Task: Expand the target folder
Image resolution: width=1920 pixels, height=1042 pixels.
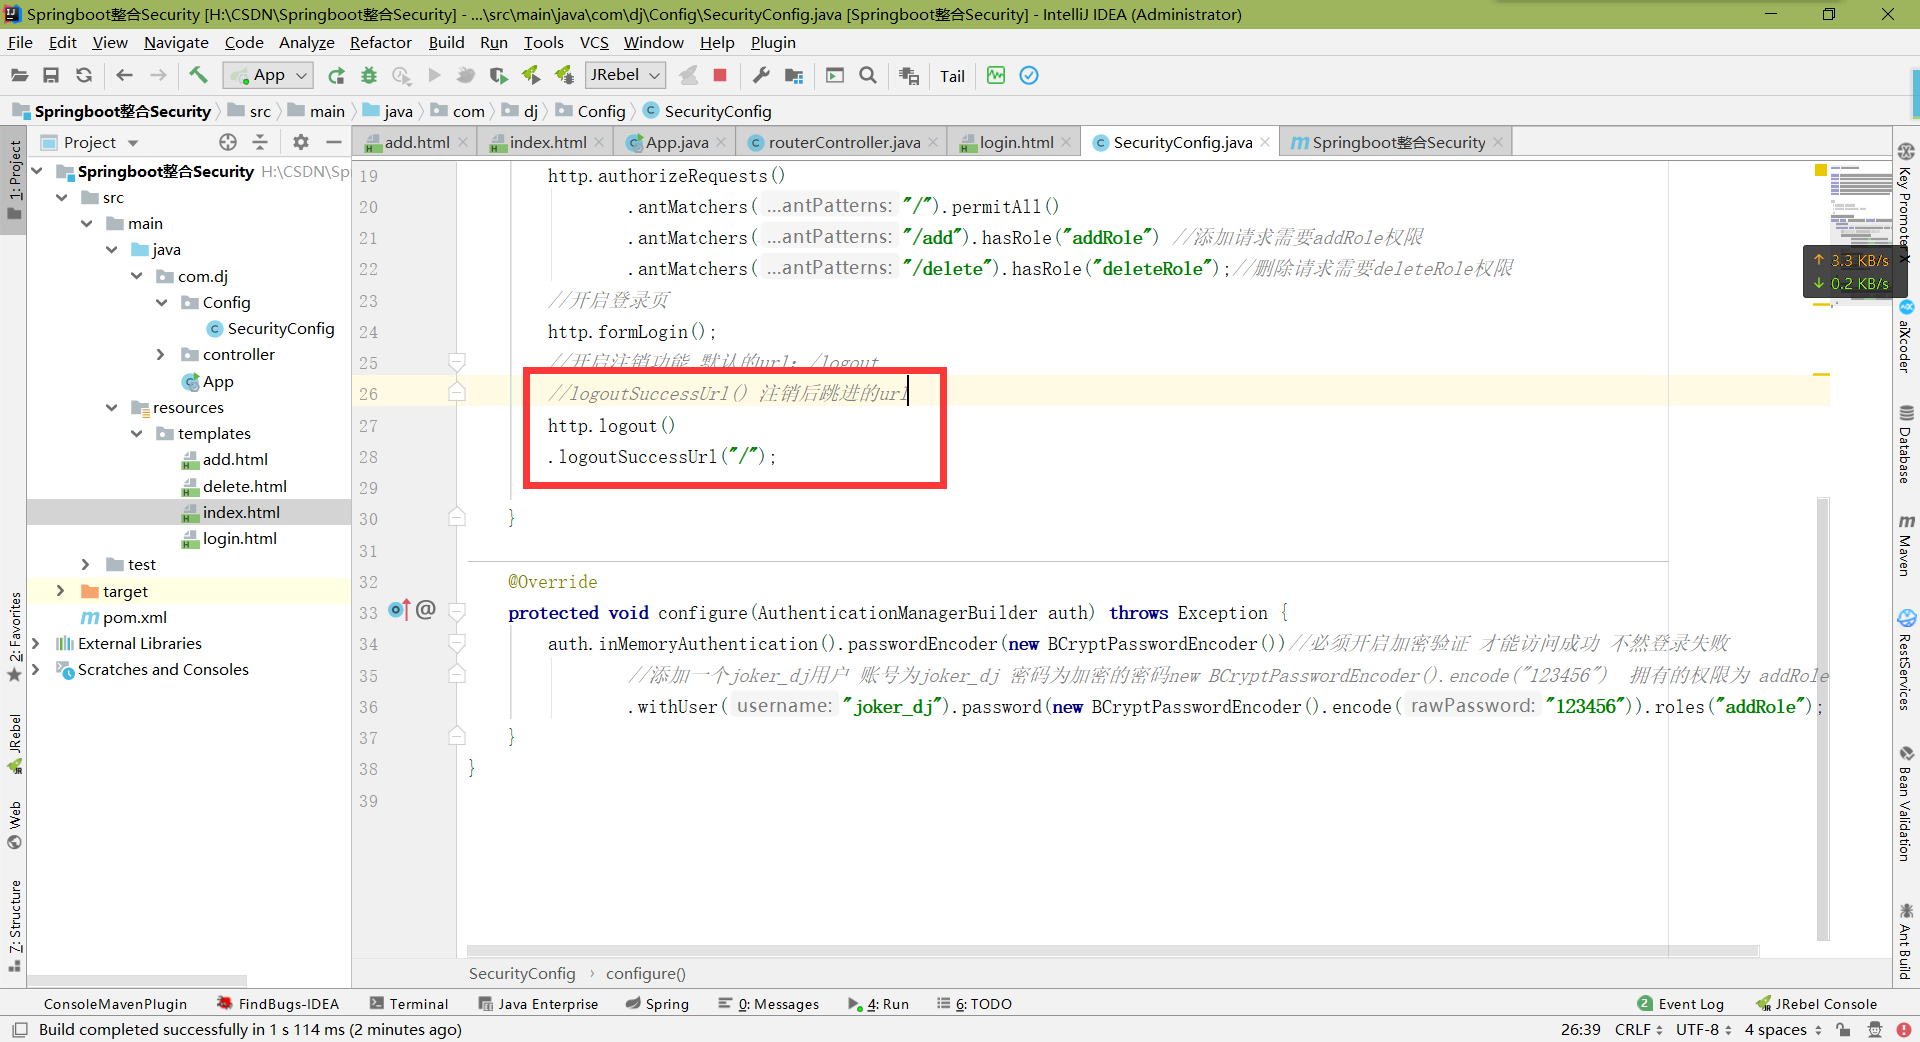Action: [60, 591]
